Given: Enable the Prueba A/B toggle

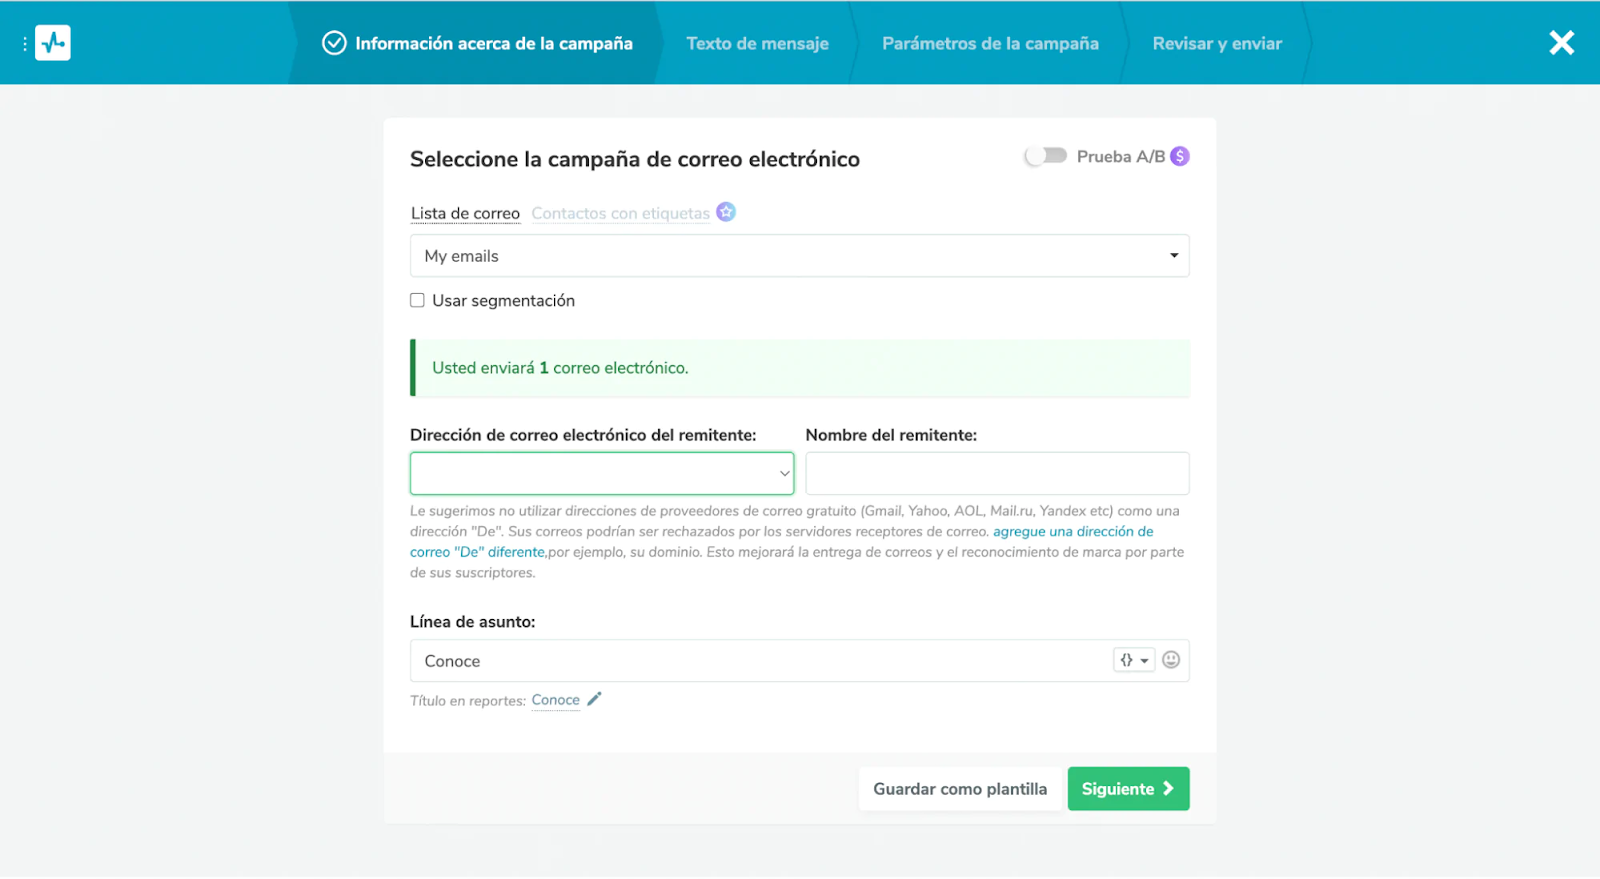Looking at the screenshot, I should [x=1046, y=156].
